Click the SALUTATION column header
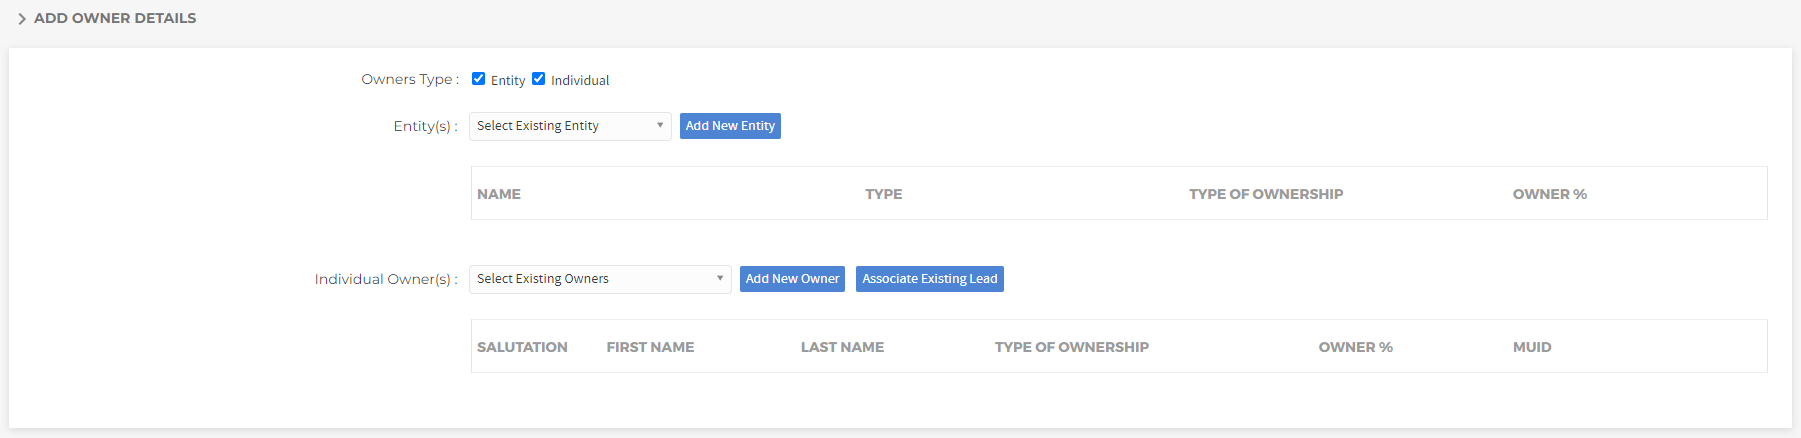The image size is (1801, 438). (x=522, y=347)
